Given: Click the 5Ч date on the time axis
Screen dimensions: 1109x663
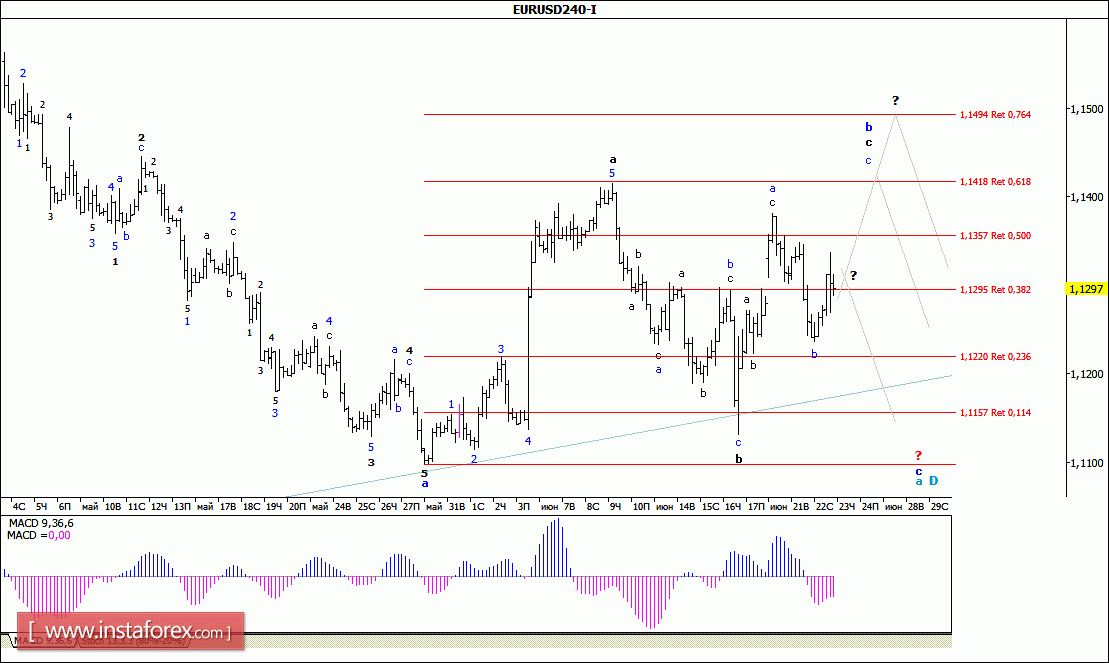Looking at the screenshot, I should tap(42, 507).
